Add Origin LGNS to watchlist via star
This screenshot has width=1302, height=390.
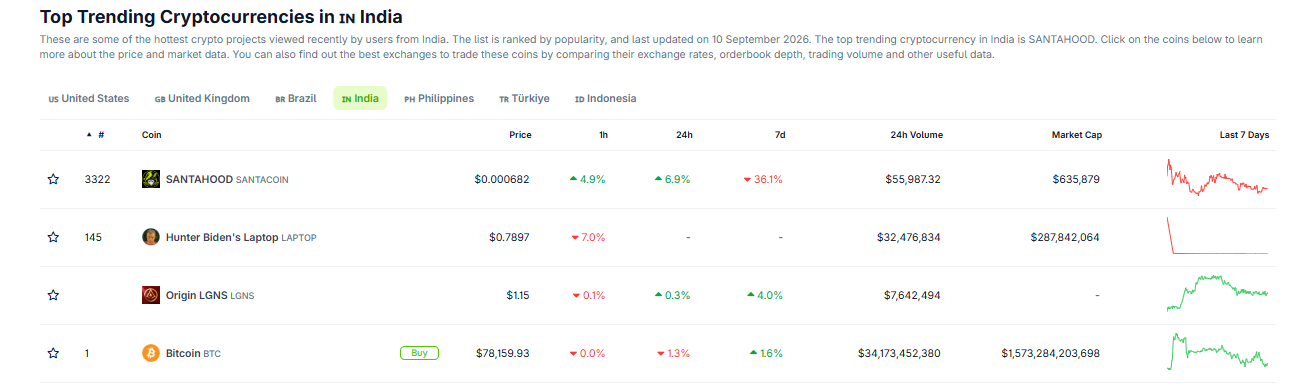pos(53,296)
